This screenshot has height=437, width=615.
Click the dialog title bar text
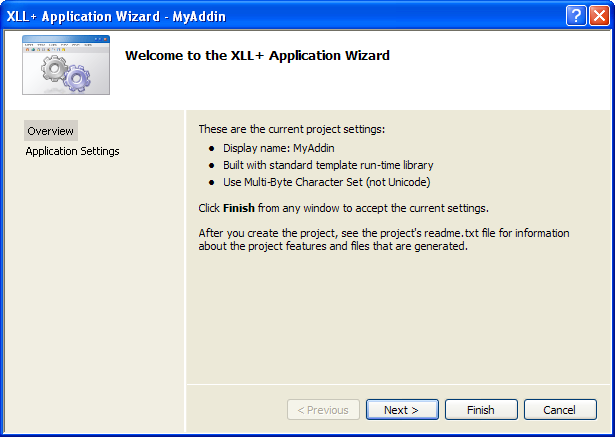pyautogui.click(x=116, y=16)
